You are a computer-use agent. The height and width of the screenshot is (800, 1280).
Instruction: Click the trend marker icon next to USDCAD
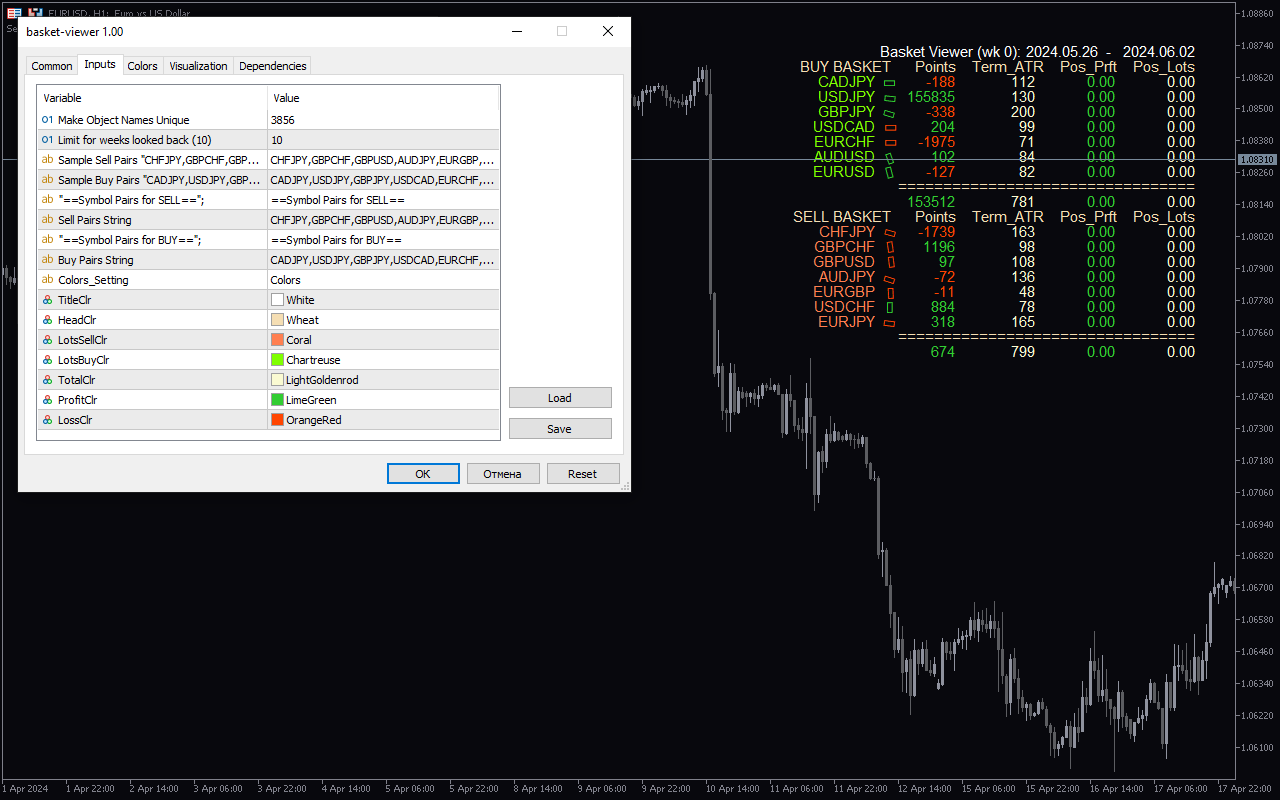889,128
